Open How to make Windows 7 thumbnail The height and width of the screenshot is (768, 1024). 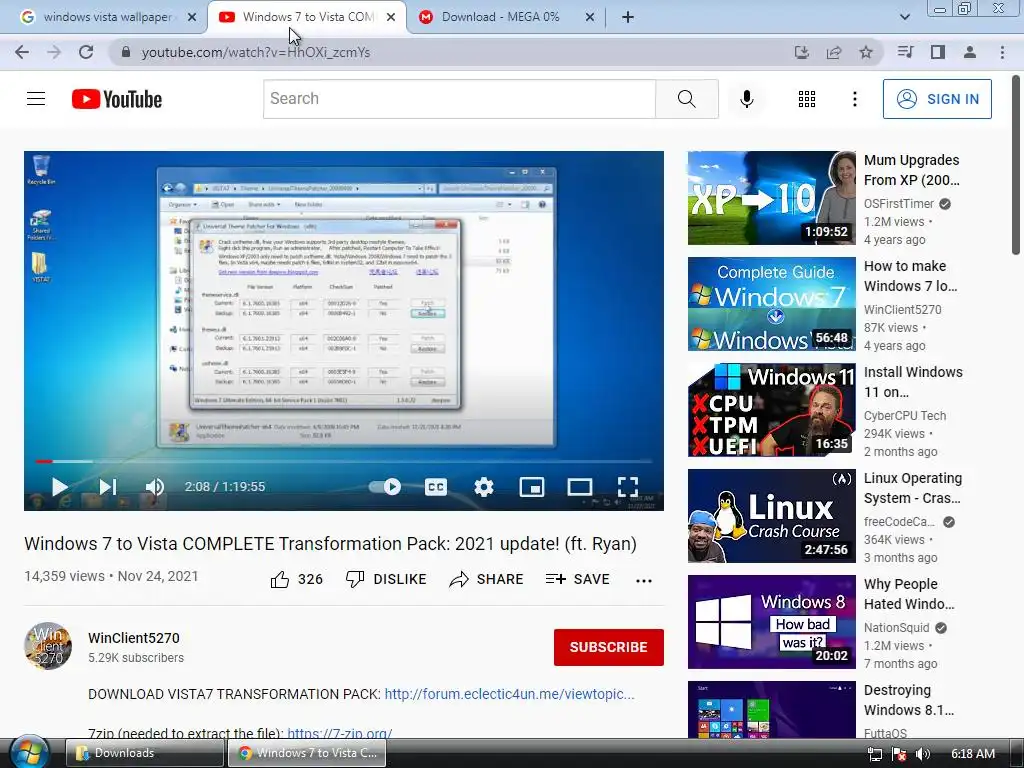[771, 304]
